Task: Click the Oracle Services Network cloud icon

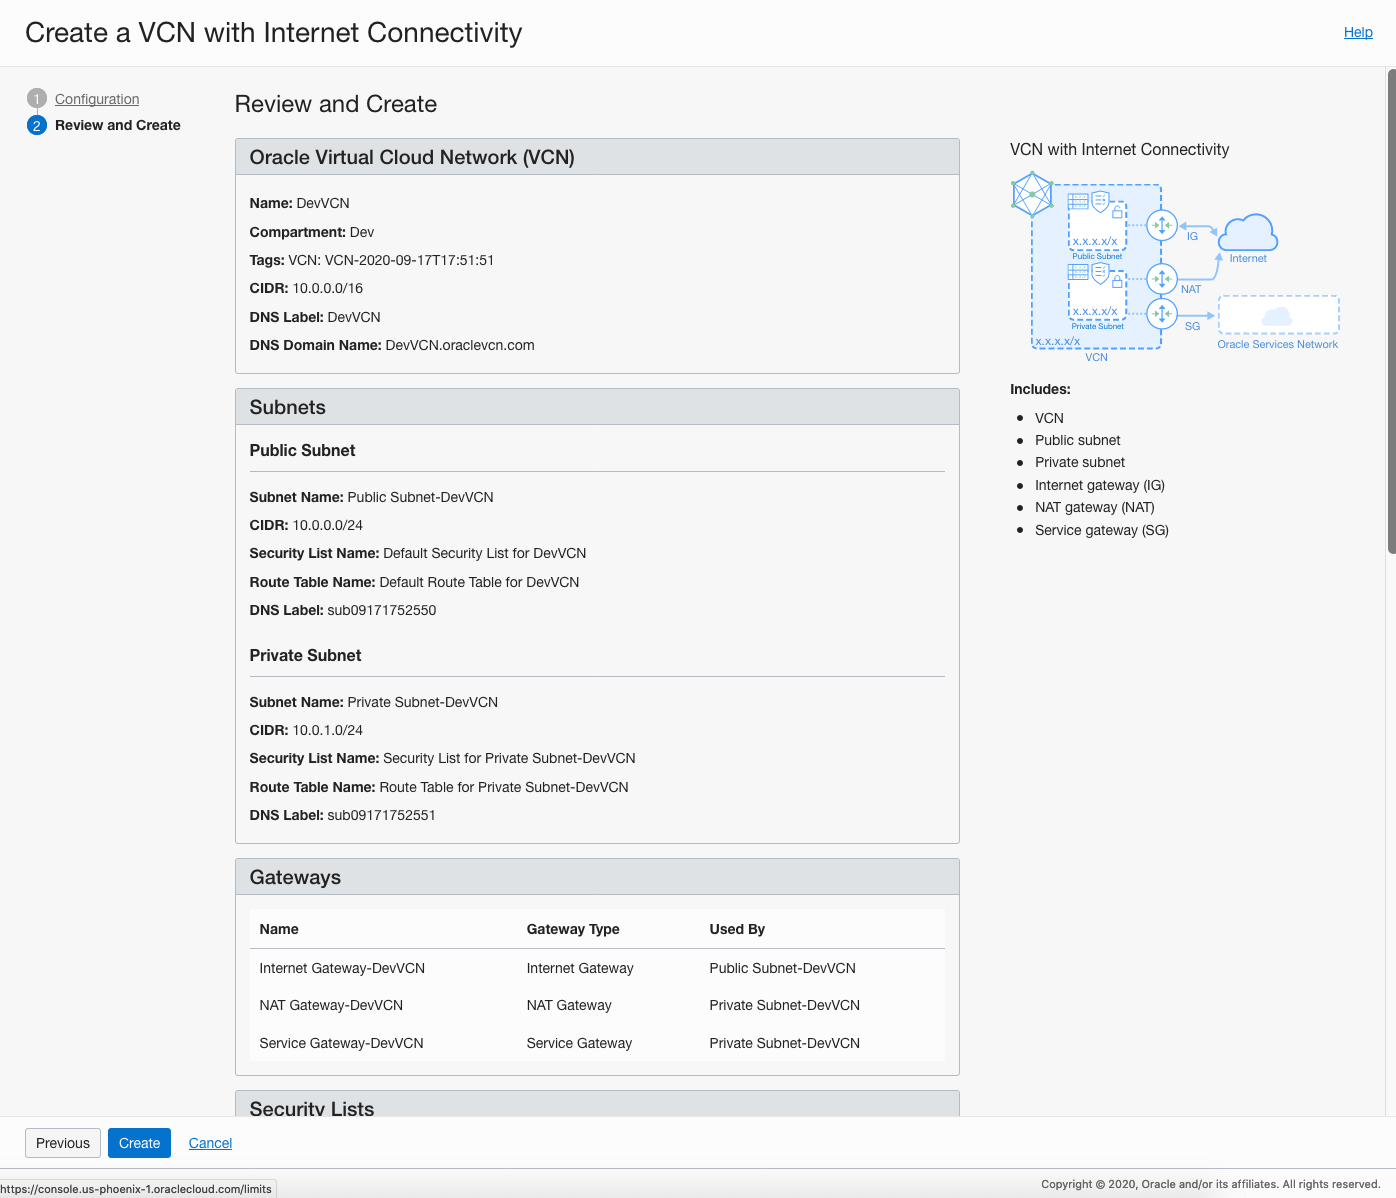Action: [x=1277, y=317]
